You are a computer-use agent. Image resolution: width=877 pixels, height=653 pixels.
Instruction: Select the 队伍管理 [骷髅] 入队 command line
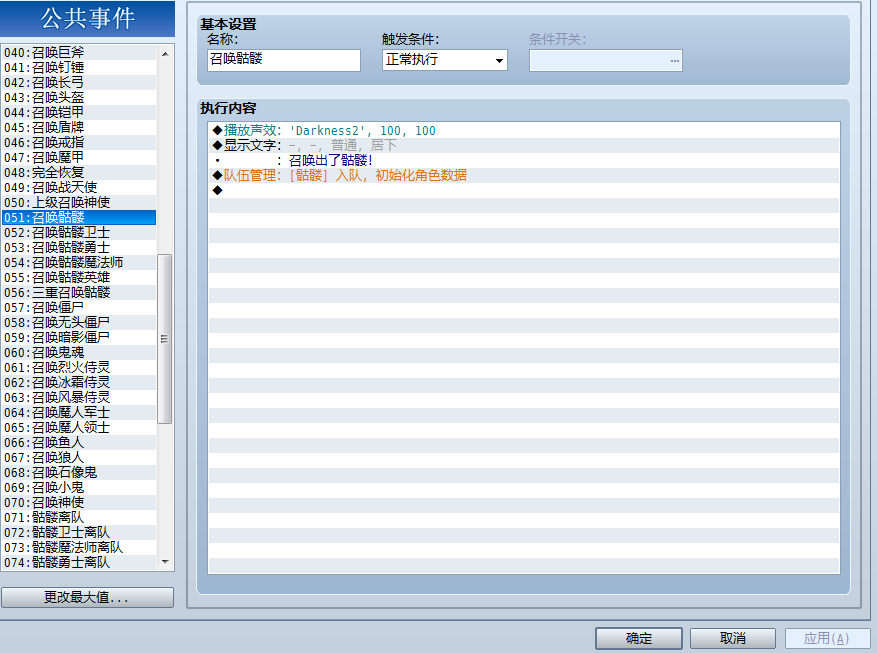pos(524,176)
